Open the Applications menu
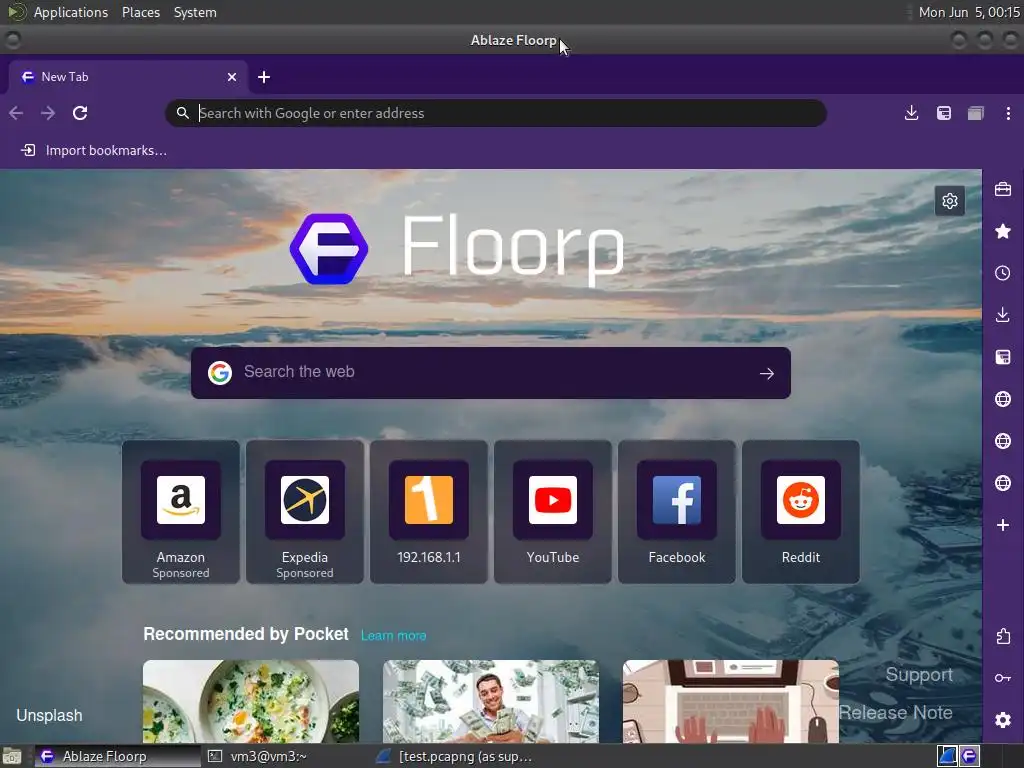Screen dimensions: 1024x768 click(71, 12)
